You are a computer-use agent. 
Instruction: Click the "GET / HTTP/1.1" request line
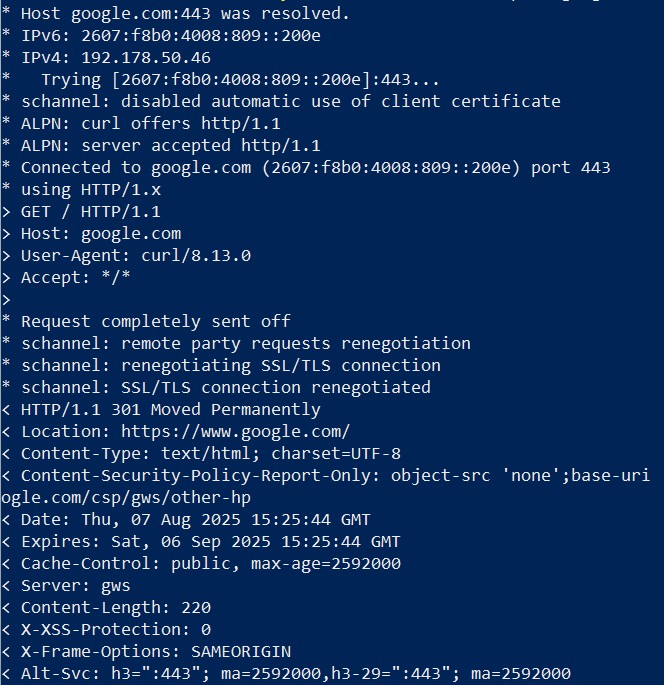click(90, 212)
